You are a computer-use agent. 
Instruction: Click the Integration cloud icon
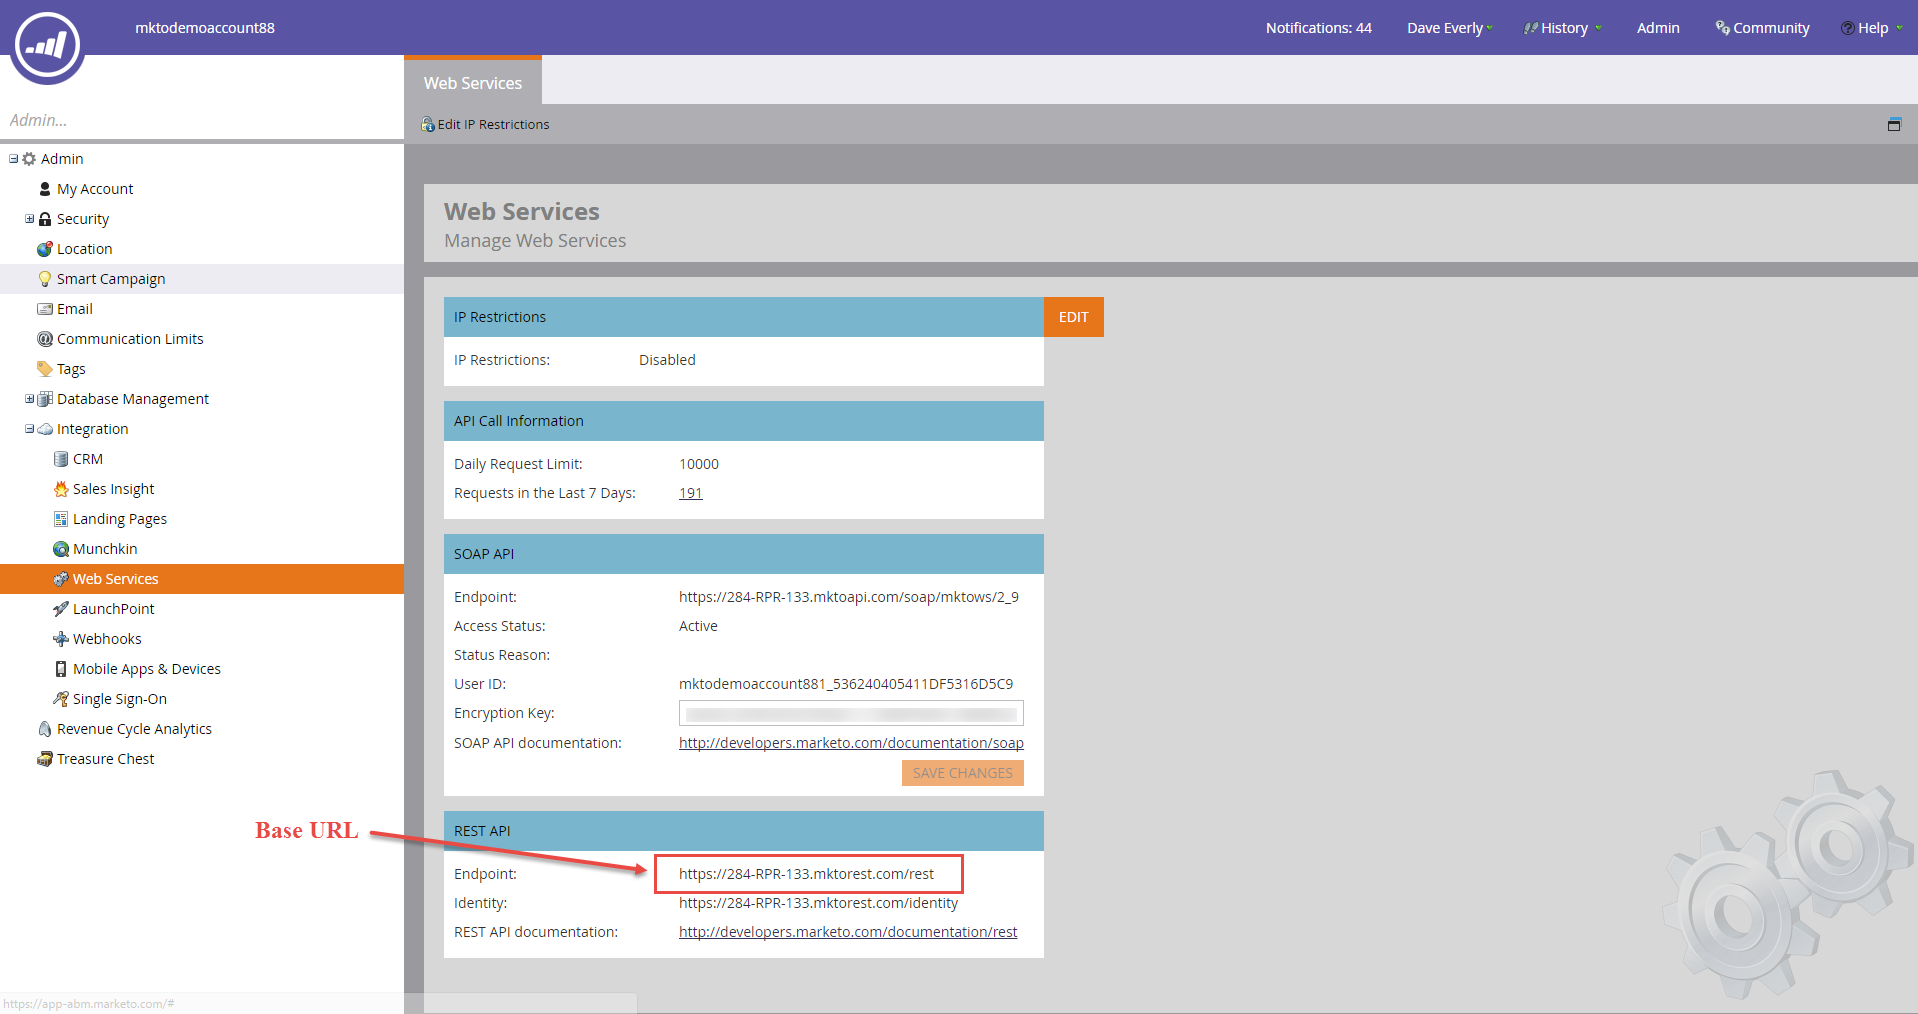[x=45, y=429]
